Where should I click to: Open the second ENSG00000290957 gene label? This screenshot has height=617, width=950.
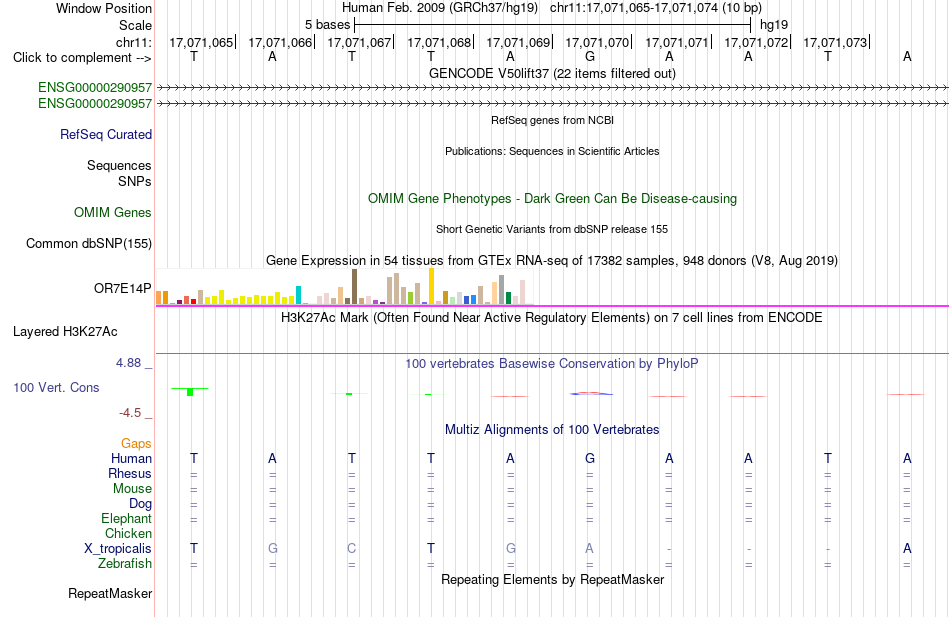click(95, 104)
